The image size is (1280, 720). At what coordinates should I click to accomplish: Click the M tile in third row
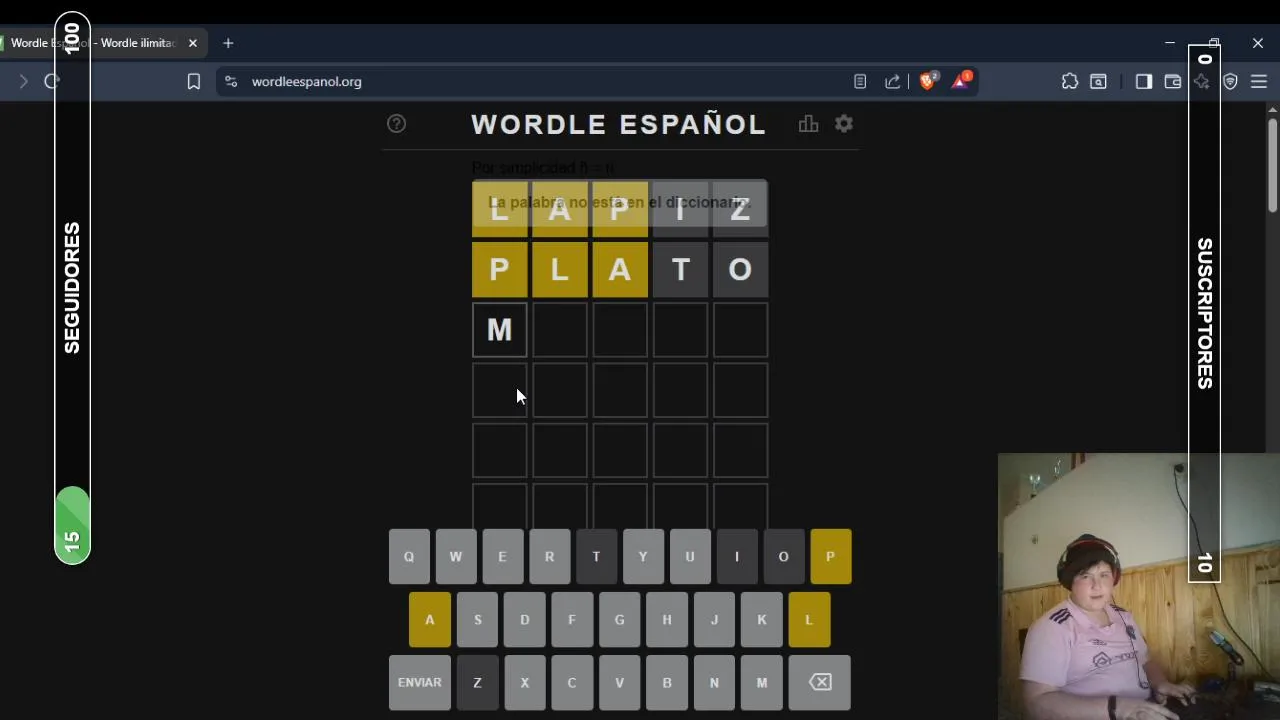[500, 330]
